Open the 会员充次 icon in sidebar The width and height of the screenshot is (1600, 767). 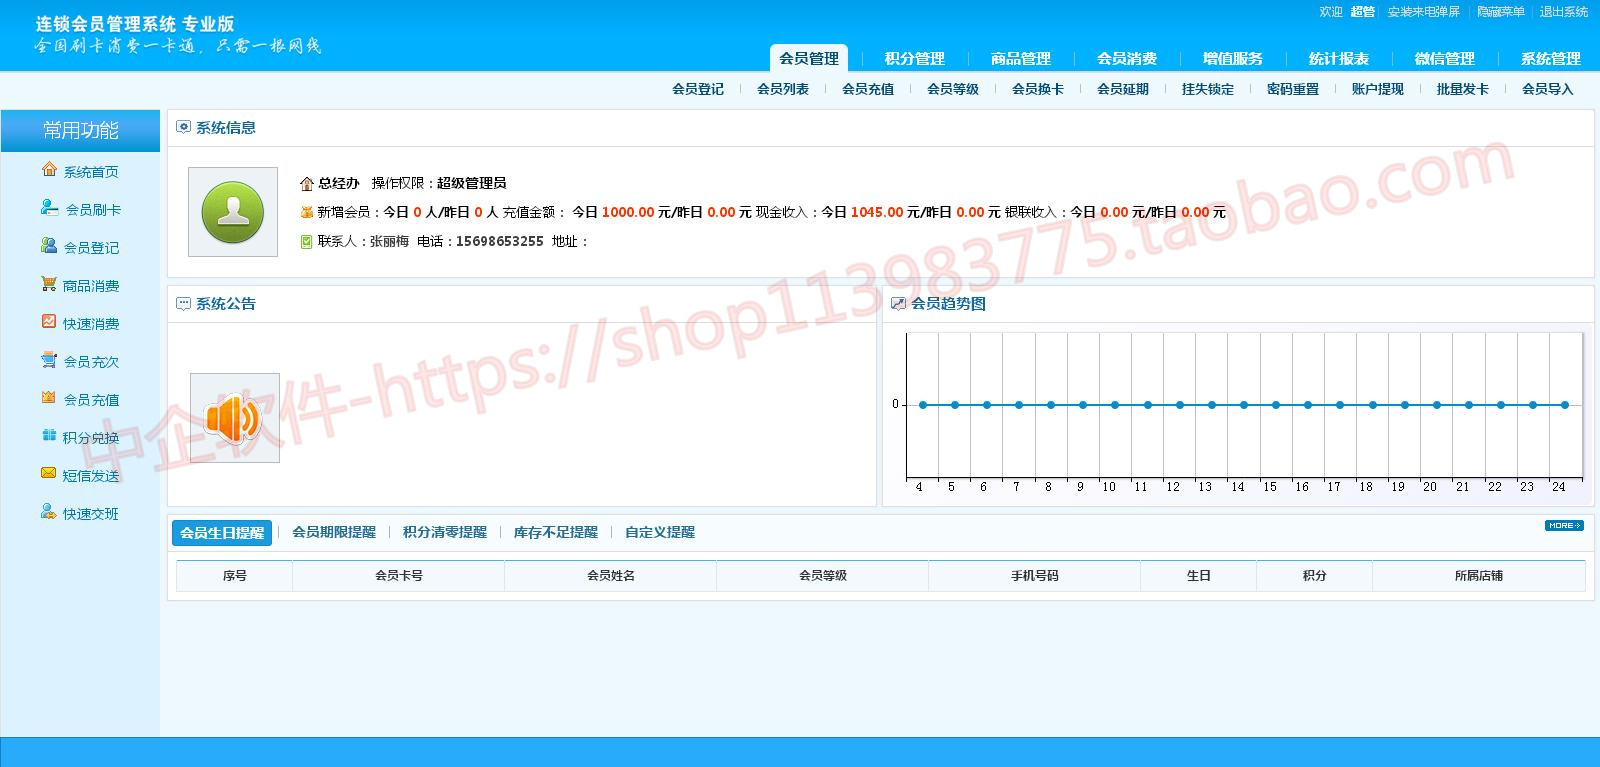point(49,360)
